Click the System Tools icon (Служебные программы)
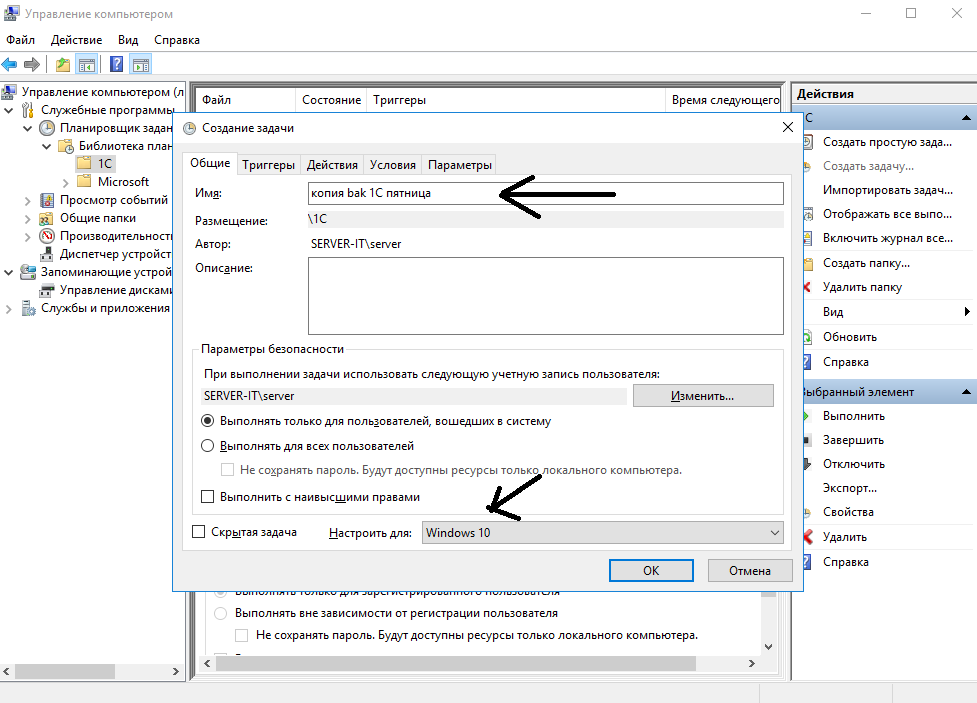This screenshot has width=977, height=703. coord(27,110)
